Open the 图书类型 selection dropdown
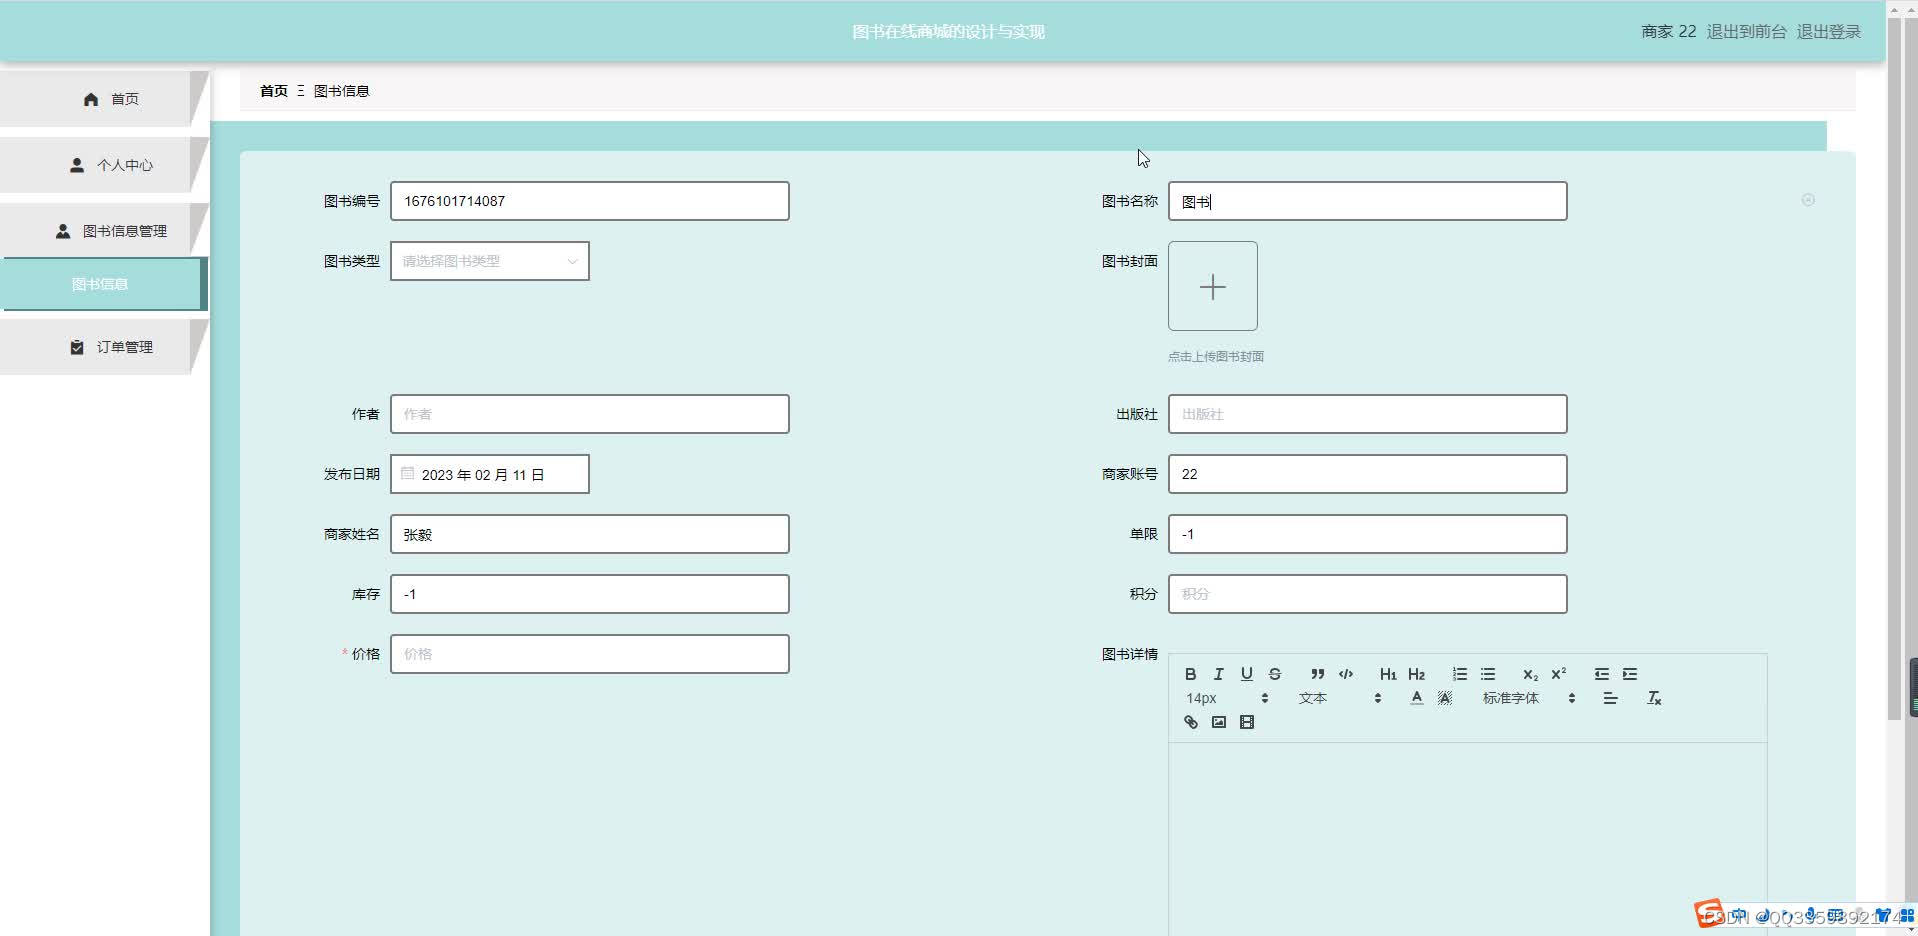1918x936 pixels. click(x=490, y=261)
